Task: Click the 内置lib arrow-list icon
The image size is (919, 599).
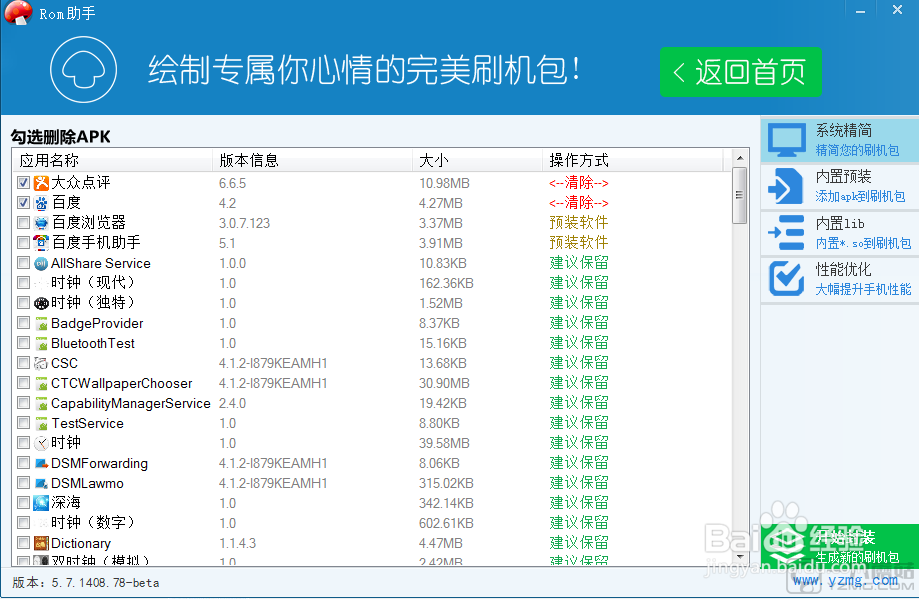Action: pos(787,233)
